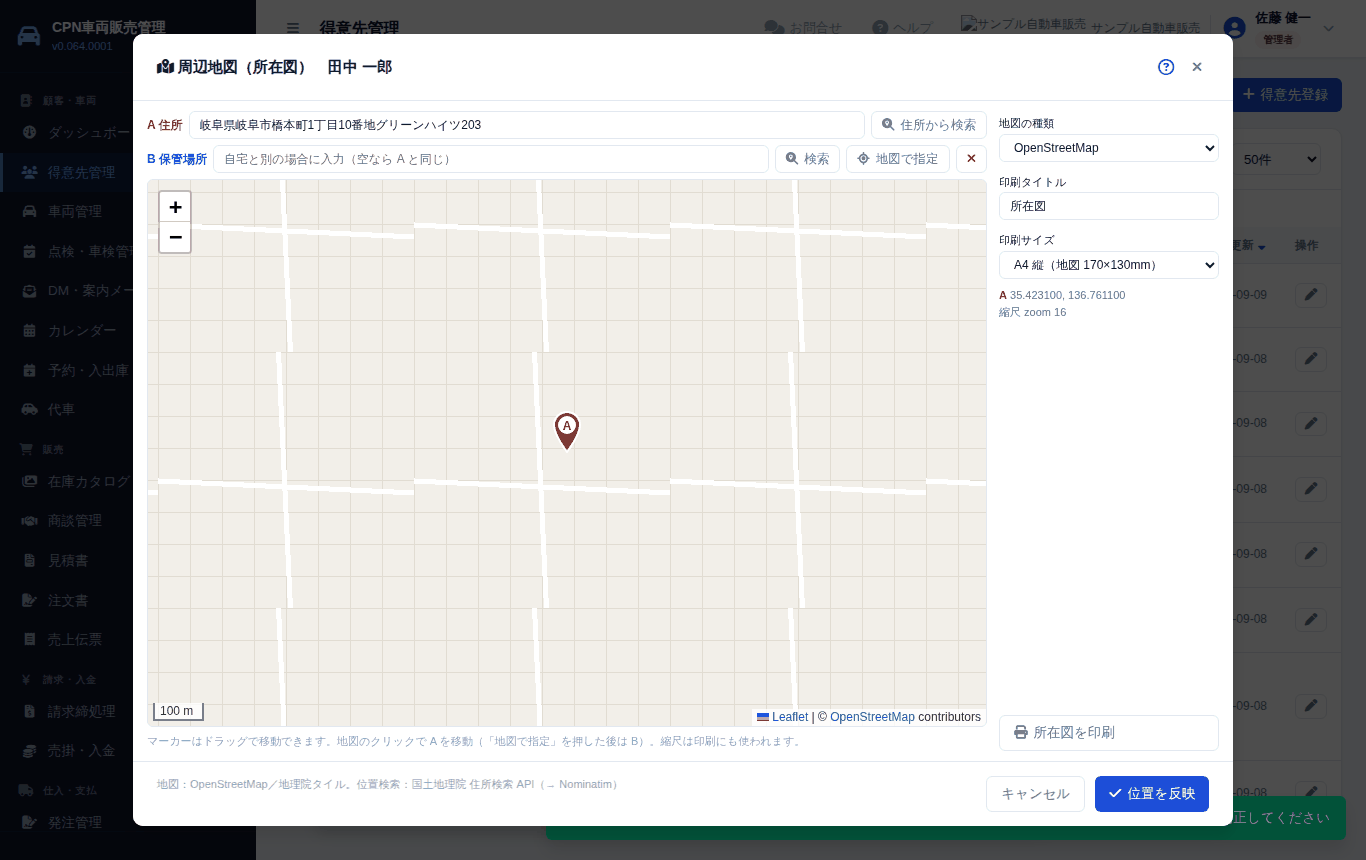Click the 注文書 icon in the sidebar
This screenshot has width=1366, height=860.
[29, 601]
